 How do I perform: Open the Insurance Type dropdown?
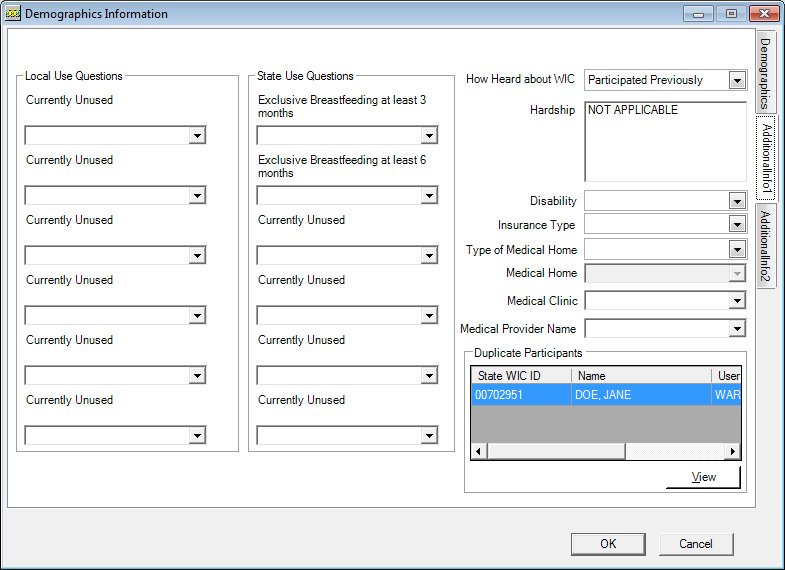(x=737, y=225)
